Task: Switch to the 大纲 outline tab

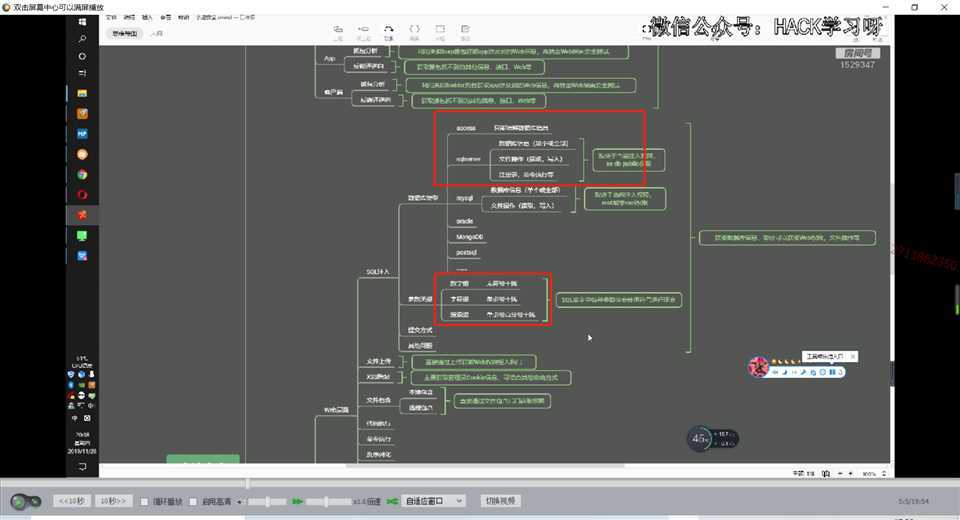Action: point(157,34)
